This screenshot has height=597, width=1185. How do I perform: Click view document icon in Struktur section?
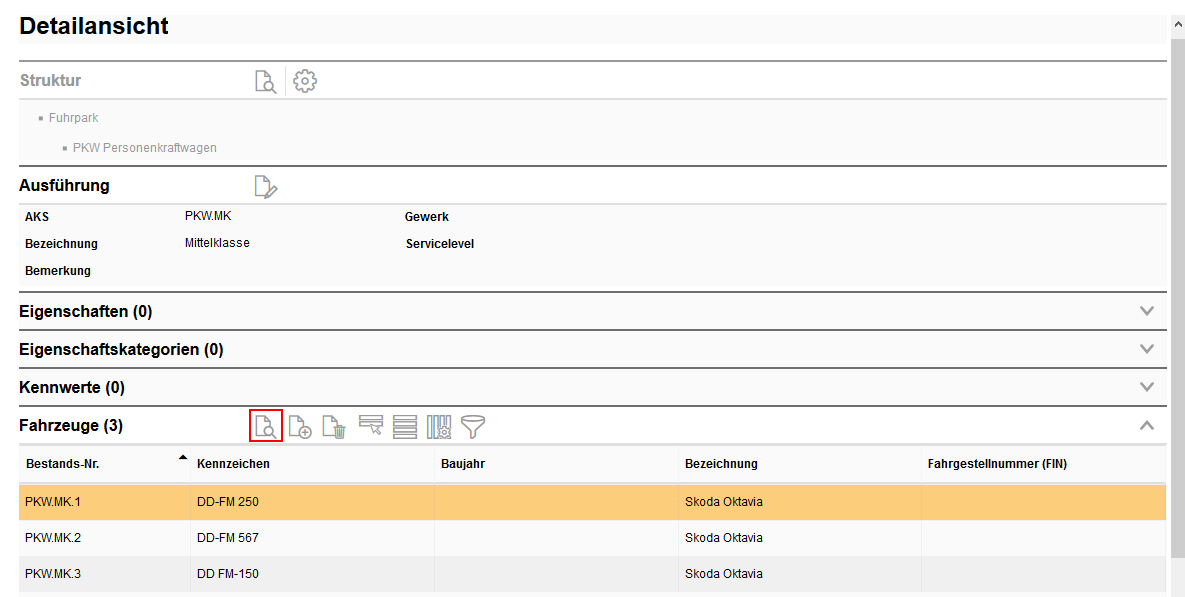[265, 82]
